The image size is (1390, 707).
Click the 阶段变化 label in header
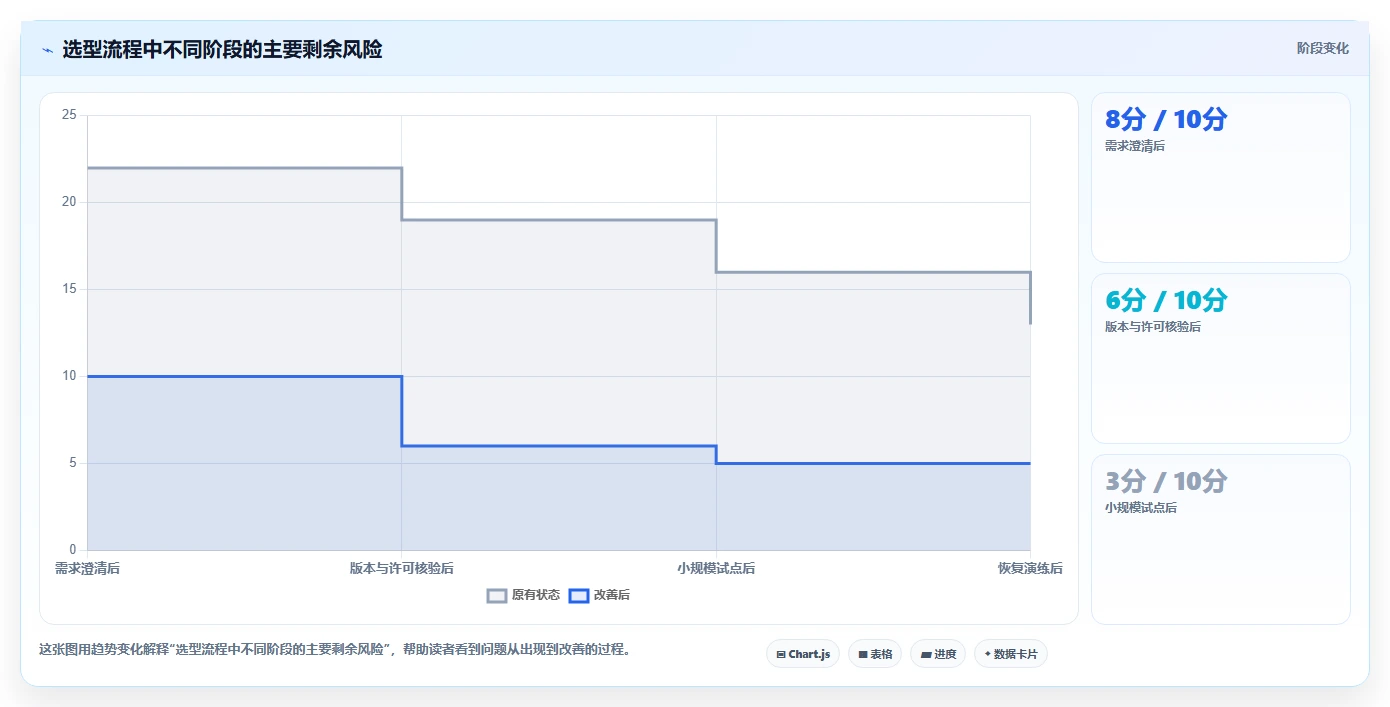point(1323,48)
